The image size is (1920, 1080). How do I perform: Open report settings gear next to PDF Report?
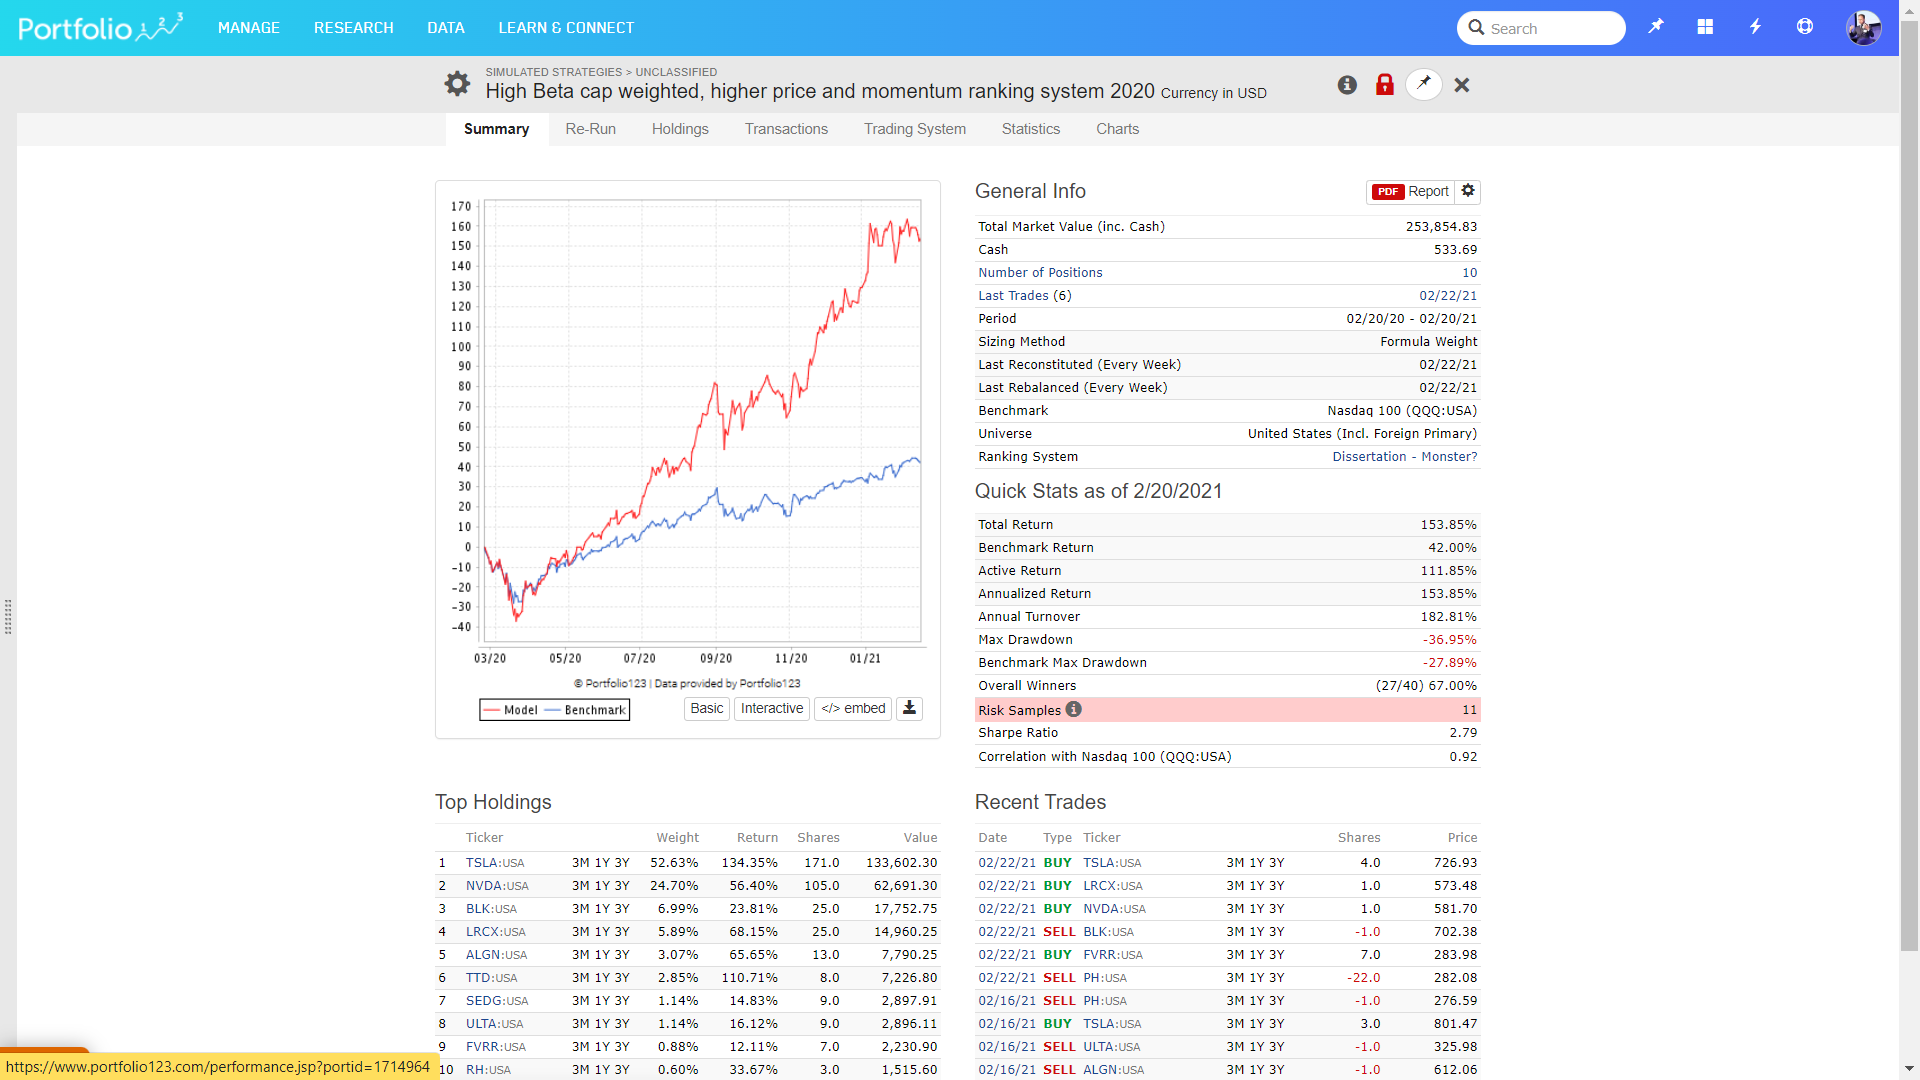click(1468, 191)
